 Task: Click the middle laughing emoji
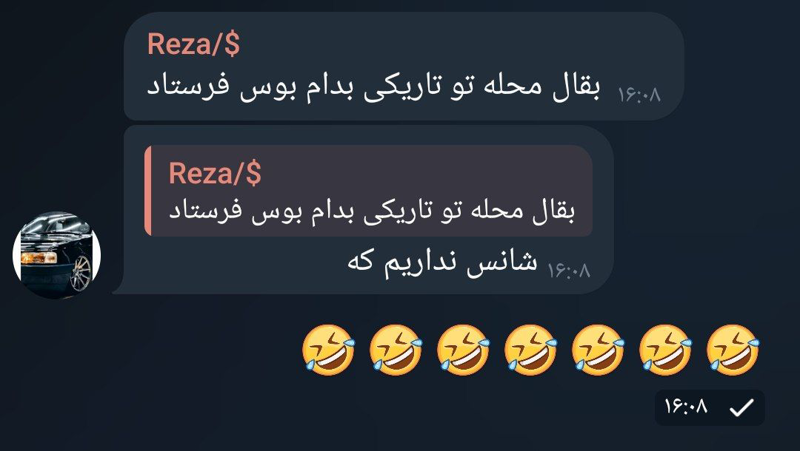pos(531,350)
